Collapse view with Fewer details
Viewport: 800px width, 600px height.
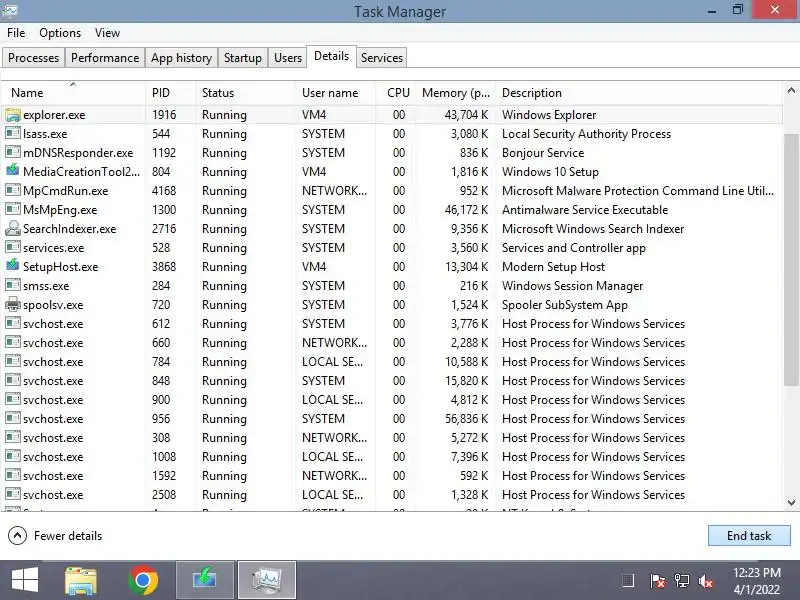[x=55, y=536]
